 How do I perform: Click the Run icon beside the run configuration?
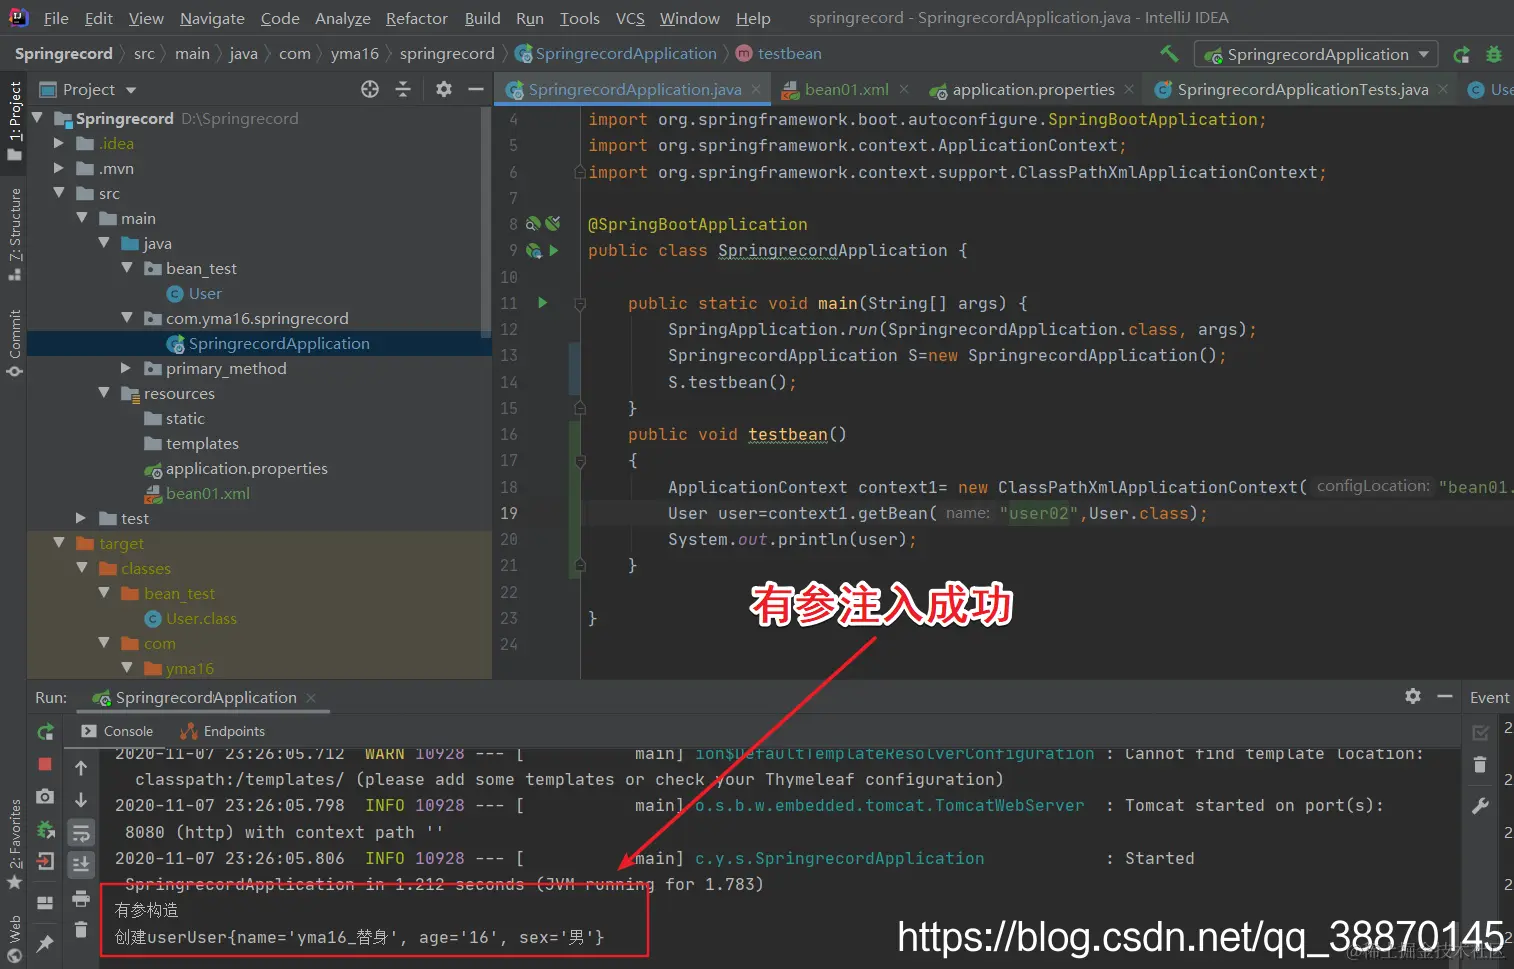point(1461,54)
